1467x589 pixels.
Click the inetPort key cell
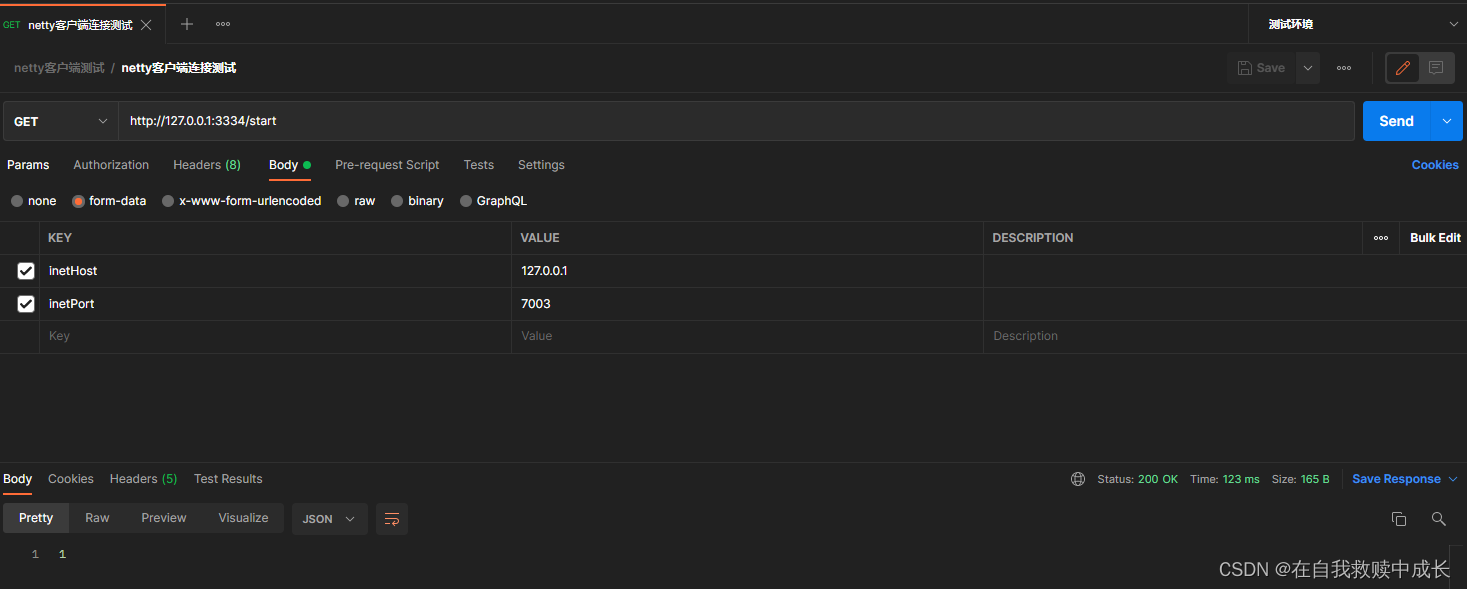275,304
